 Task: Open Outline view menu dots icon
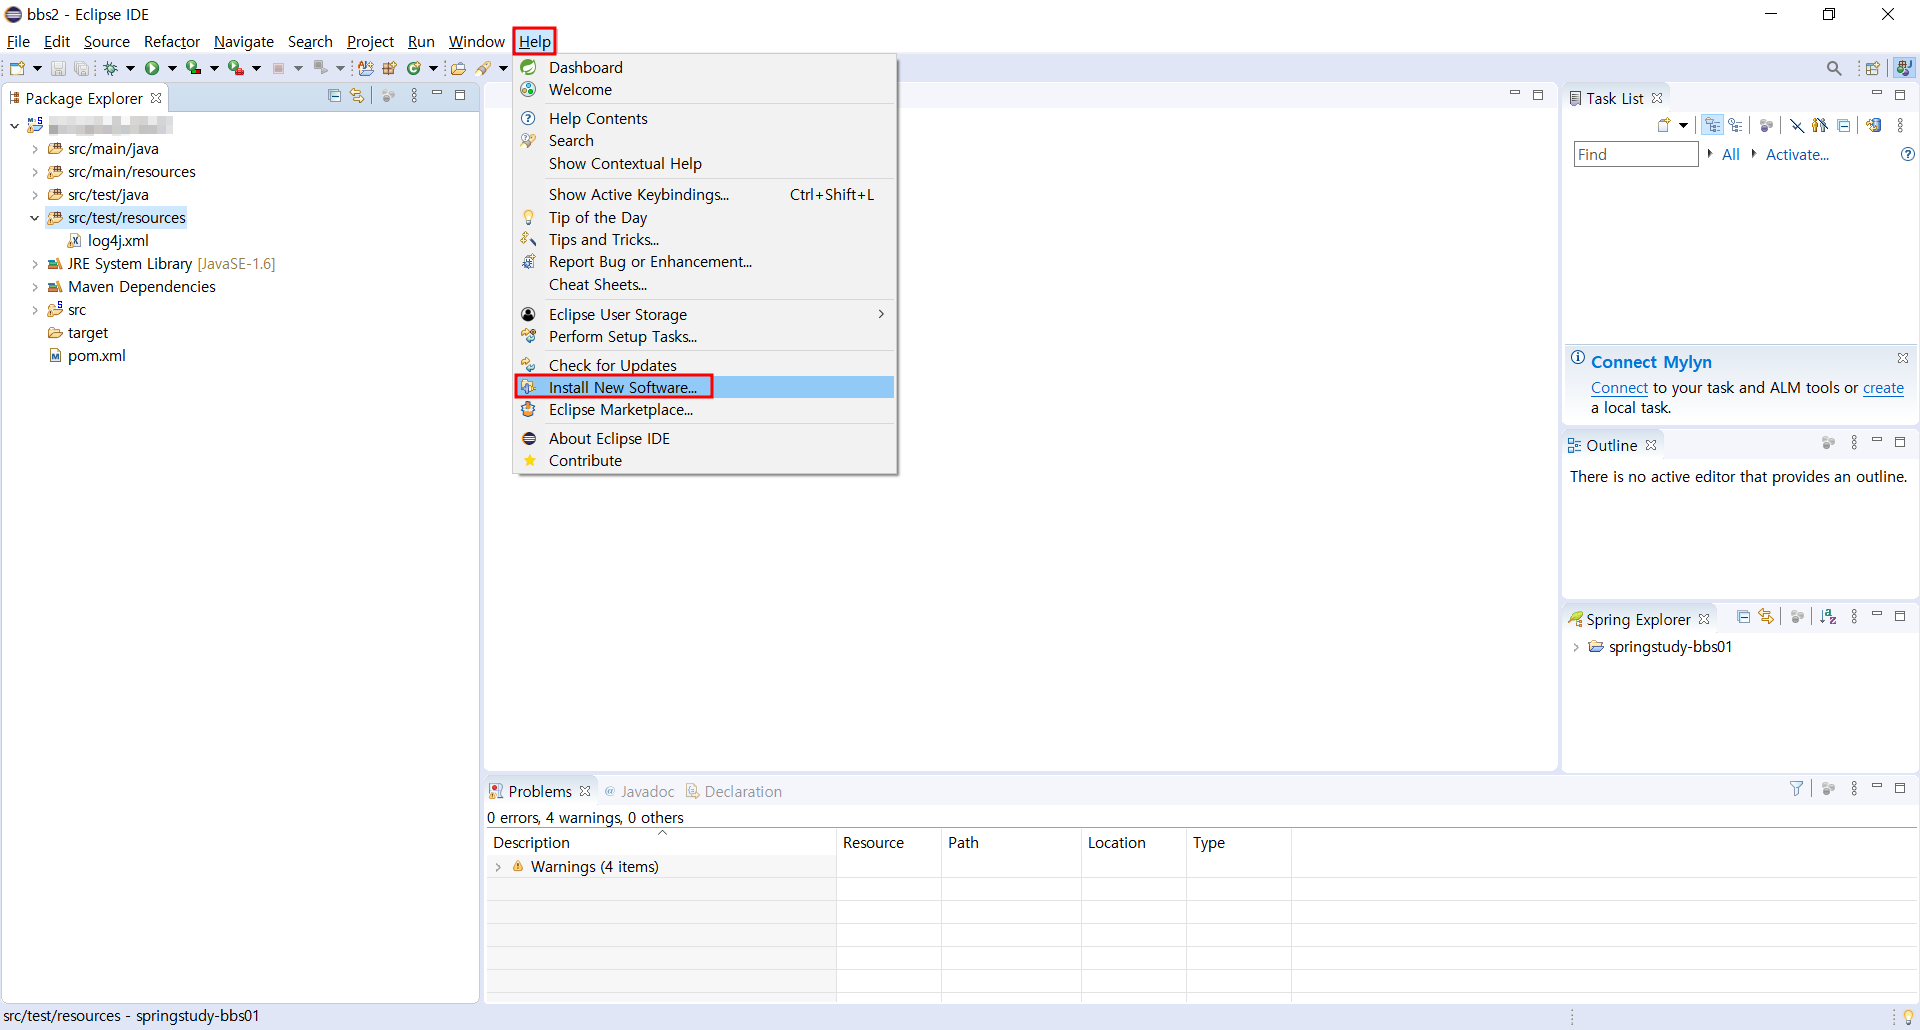click(1854, 443)
